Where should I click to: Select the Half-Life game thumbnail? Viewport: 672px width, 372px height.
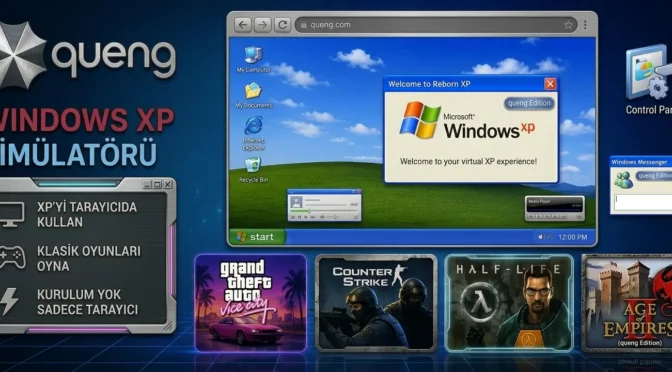509,303
